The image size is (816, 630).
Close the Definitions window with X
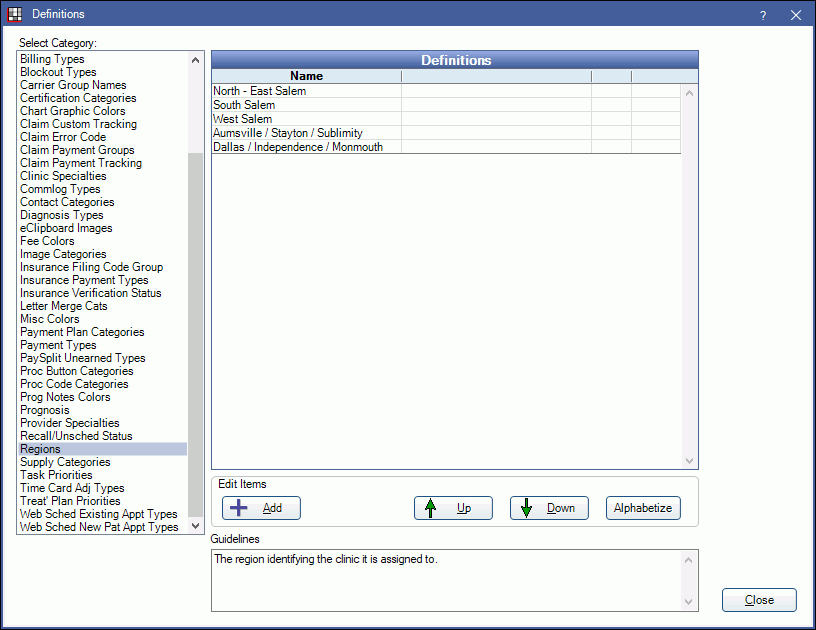click(796, 15)
